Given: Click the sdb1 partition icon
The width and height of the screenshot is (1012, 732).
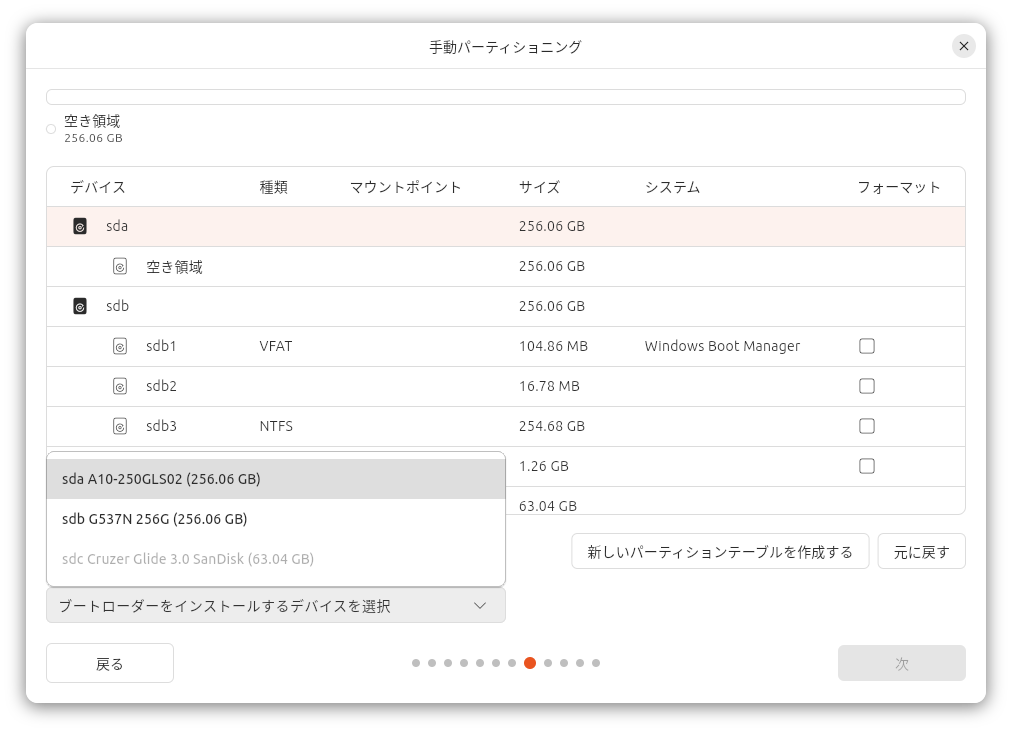Looking at the screenshot, I should [120, 346].
